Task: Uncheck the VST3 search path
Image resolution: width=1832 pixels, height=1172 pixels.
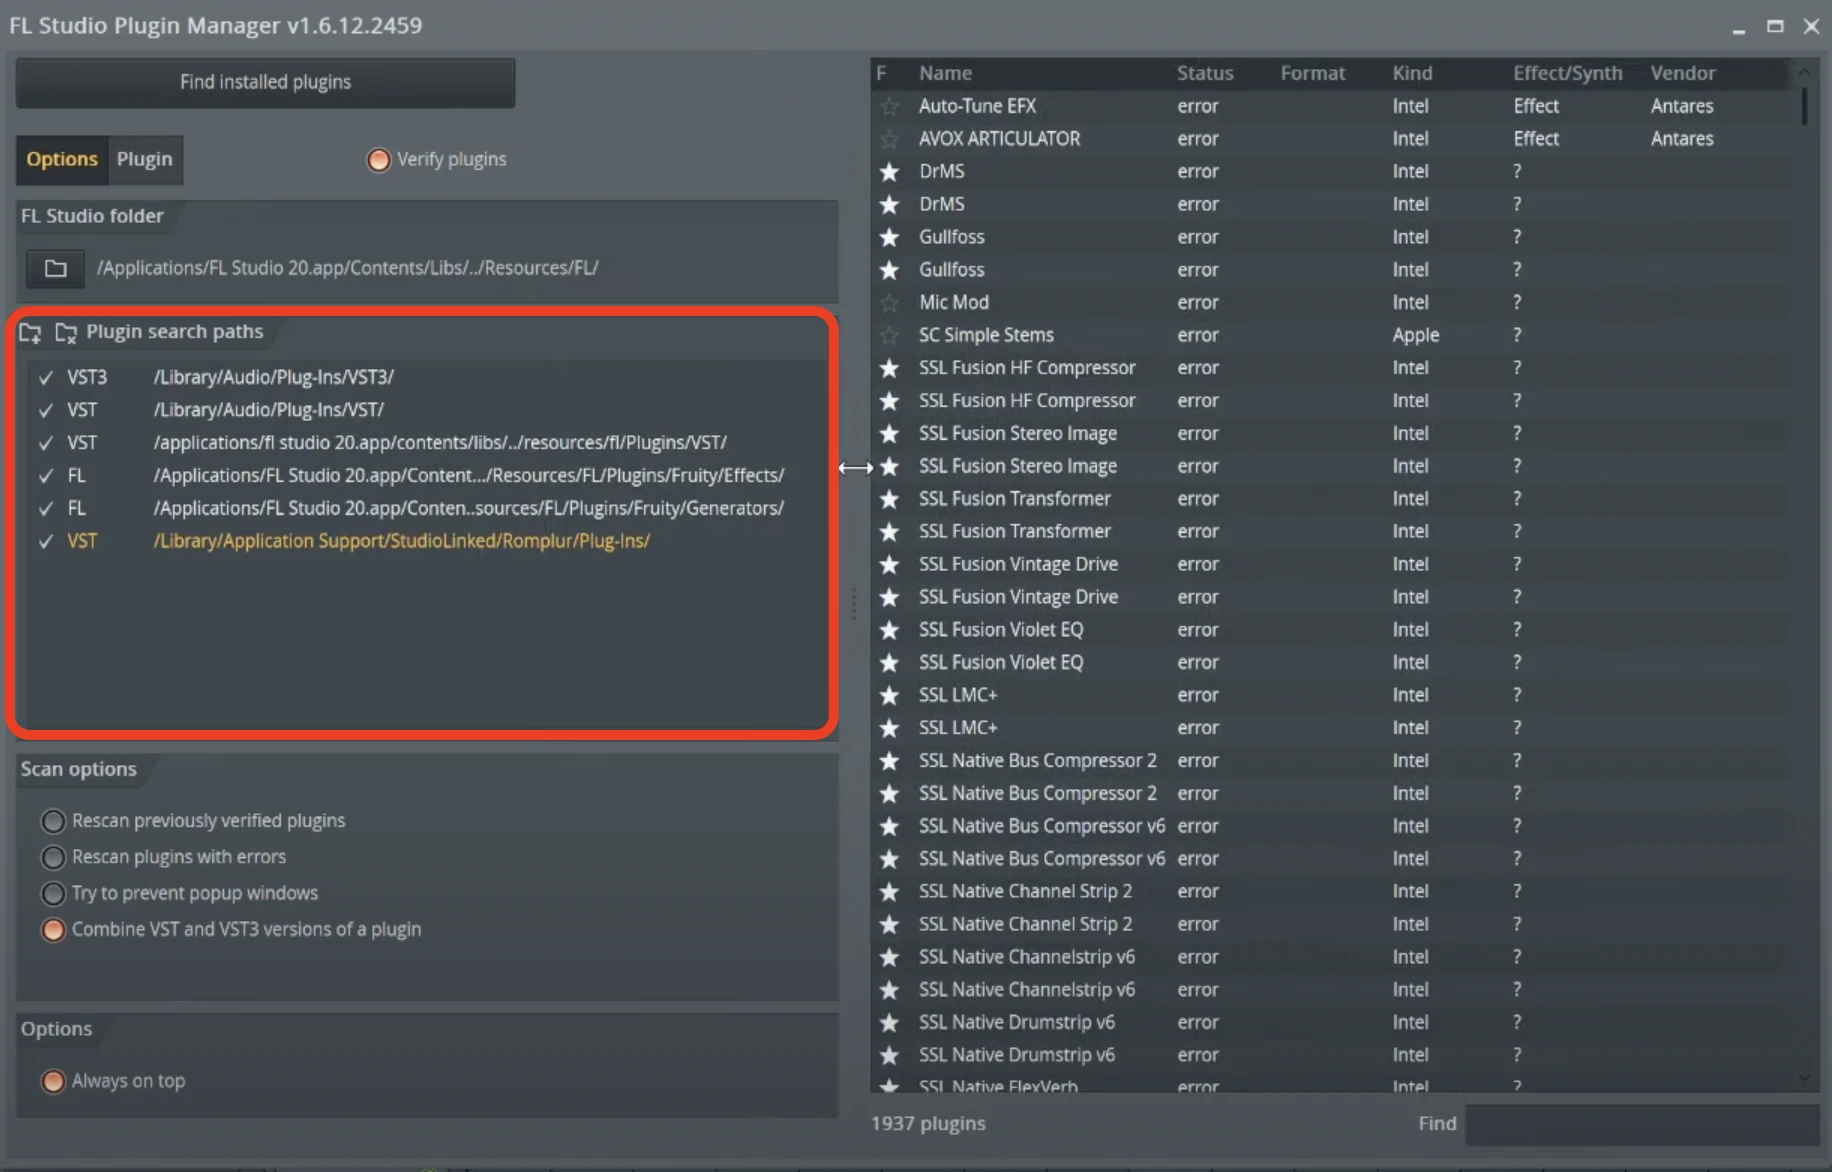Action: (44, 377)
